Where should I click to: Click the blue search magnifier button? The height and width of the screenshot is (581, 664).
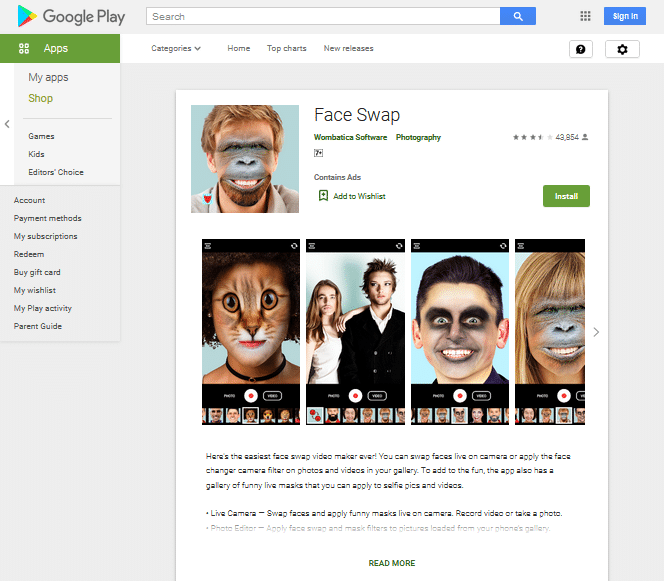click(517, 16)
